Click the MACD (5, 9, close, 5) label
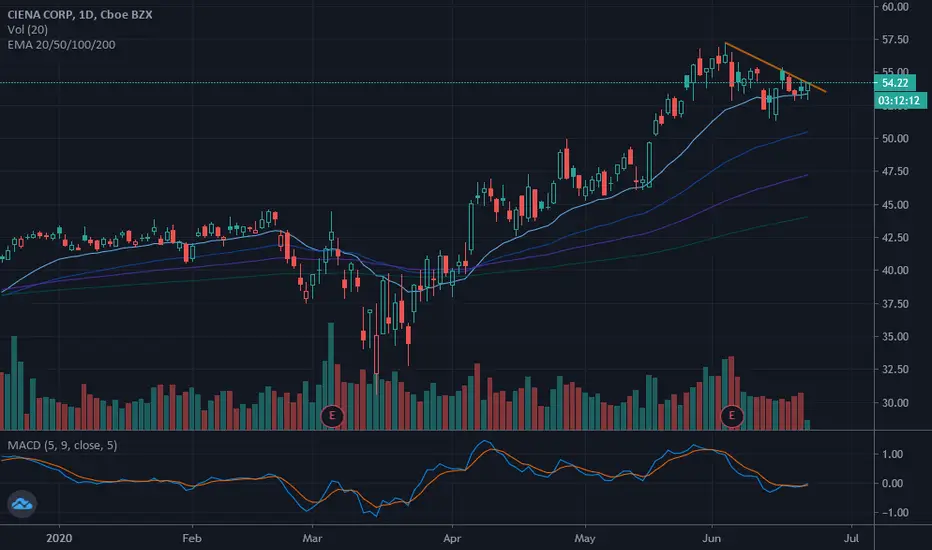Screen dimensions: 932x550 [x=62, y=445]
